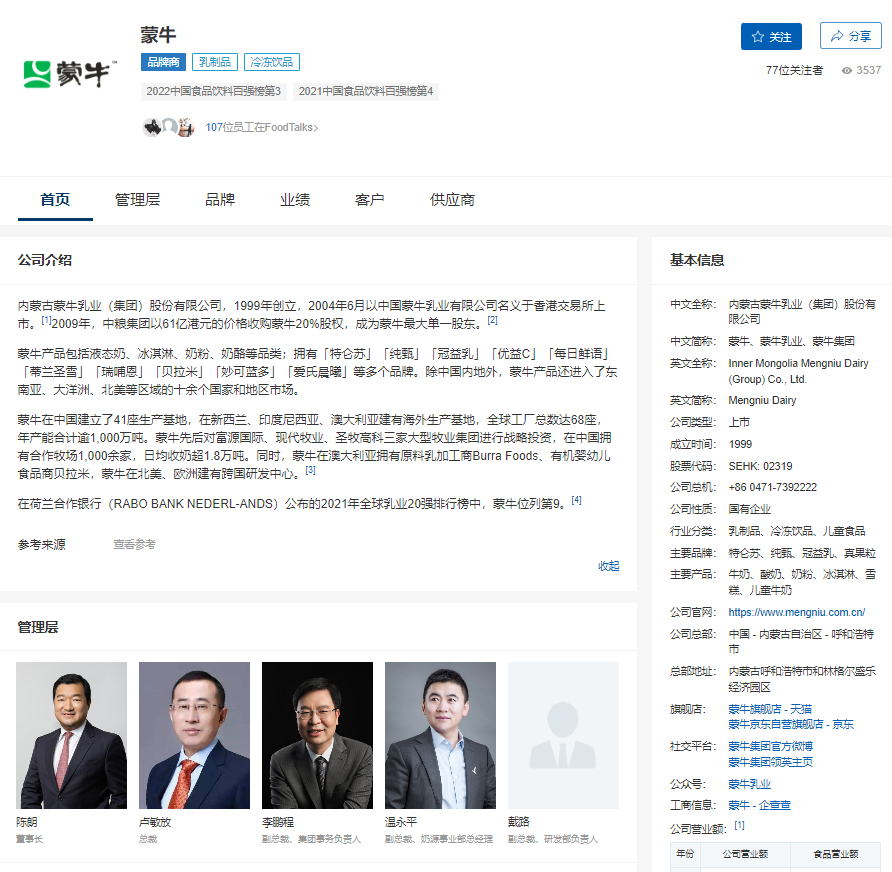Open 卢敏放 president photo

(195, 735)
